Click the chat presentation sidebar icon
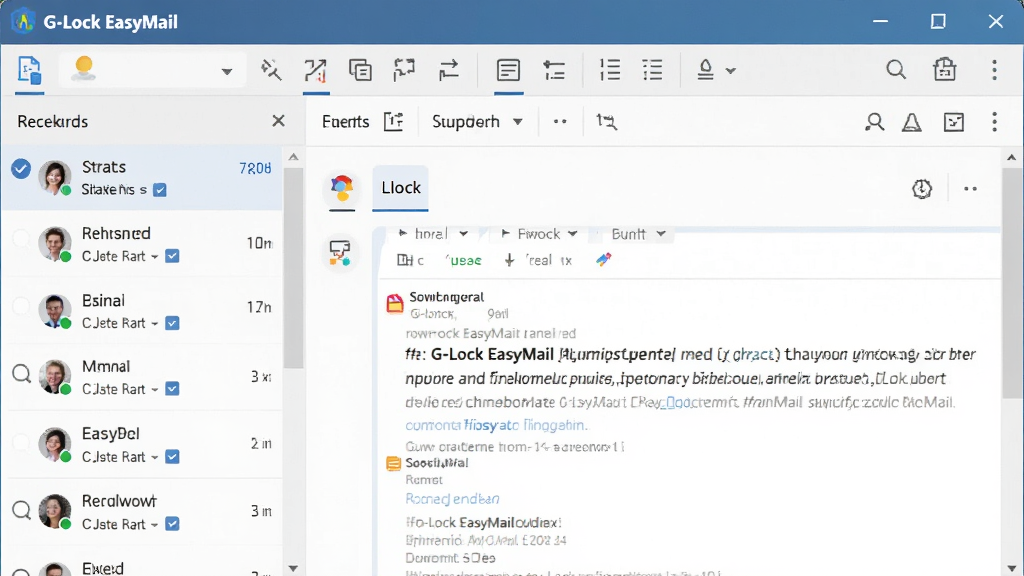Screen dimensions: 1024x576 point(340,253)
